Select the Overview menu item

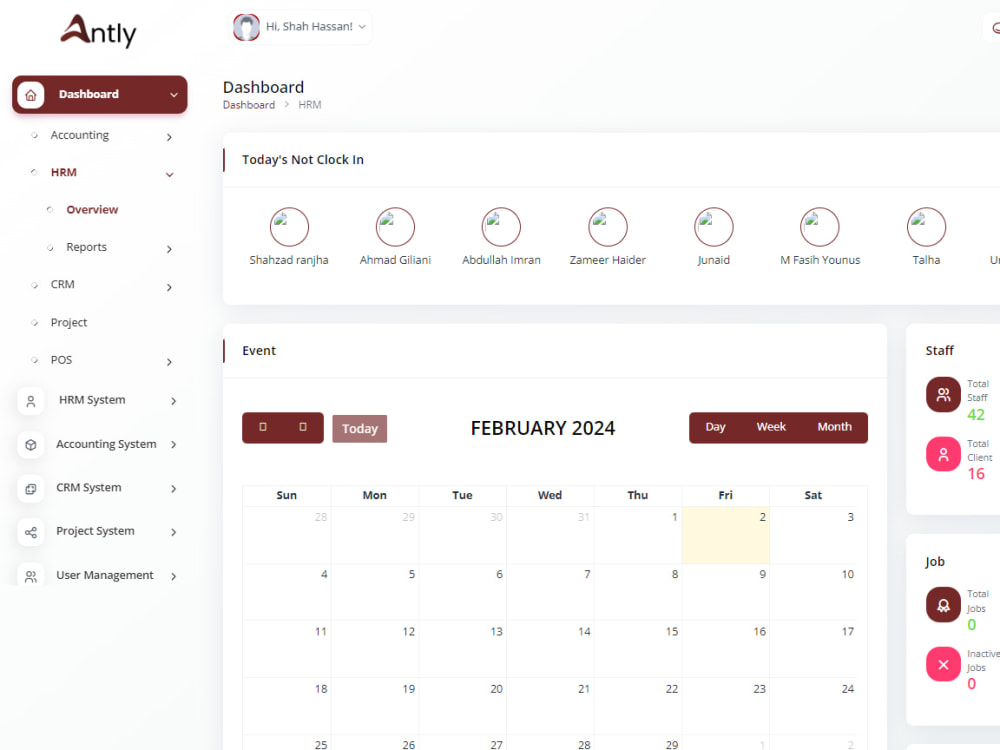coord(92,209)
